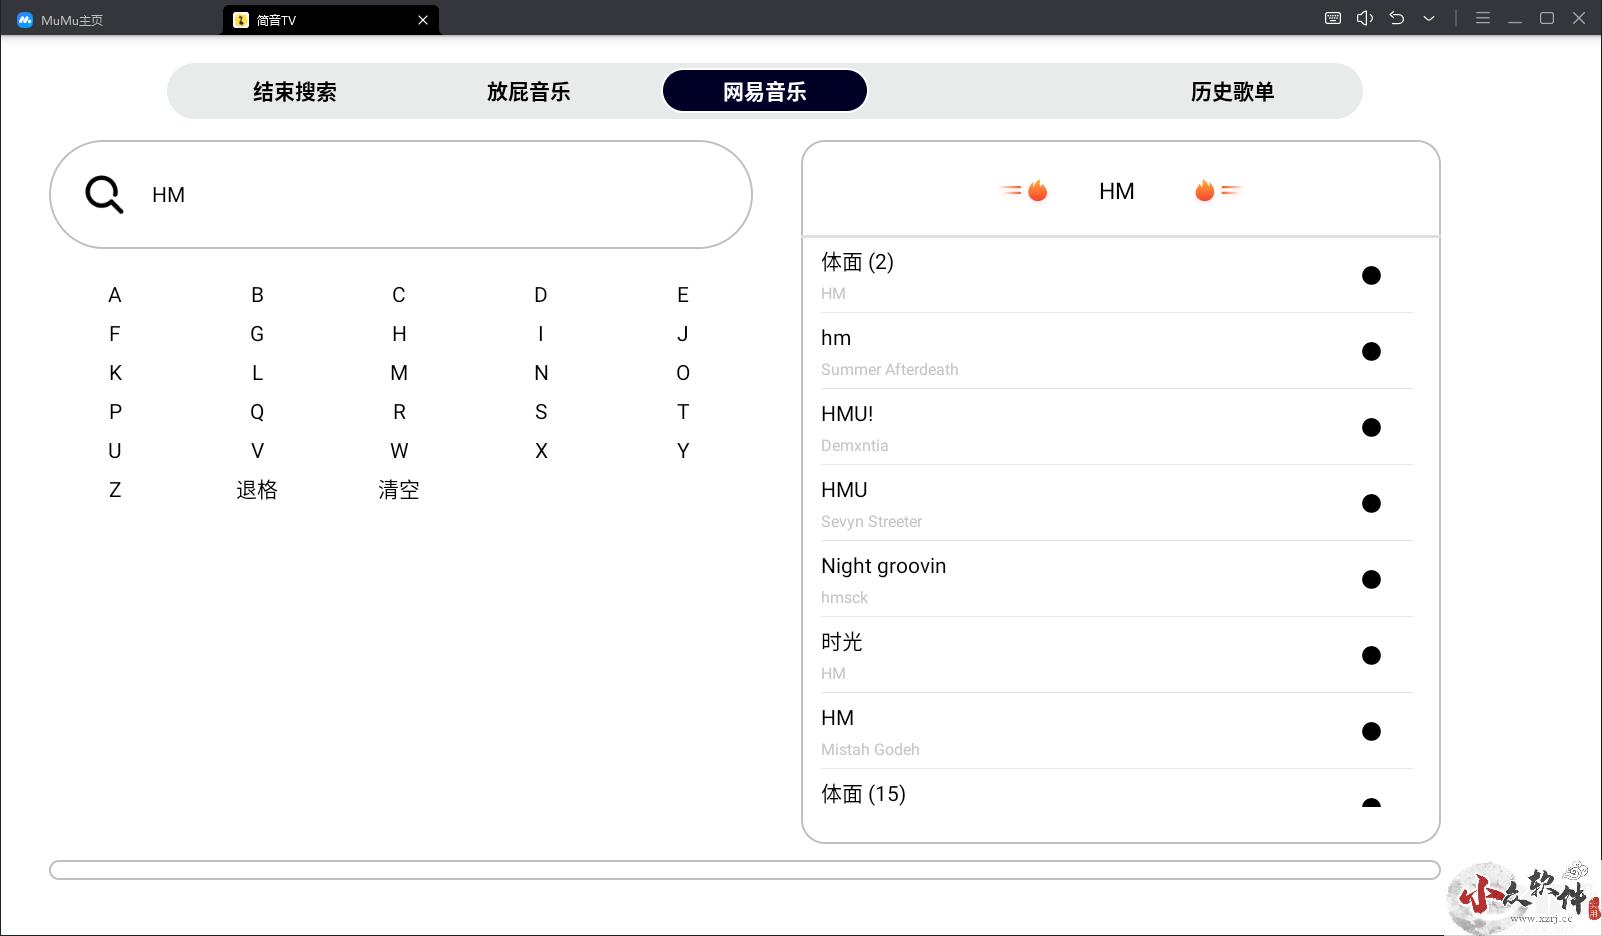Select the 网易音乐 tab

pos(765,91)
